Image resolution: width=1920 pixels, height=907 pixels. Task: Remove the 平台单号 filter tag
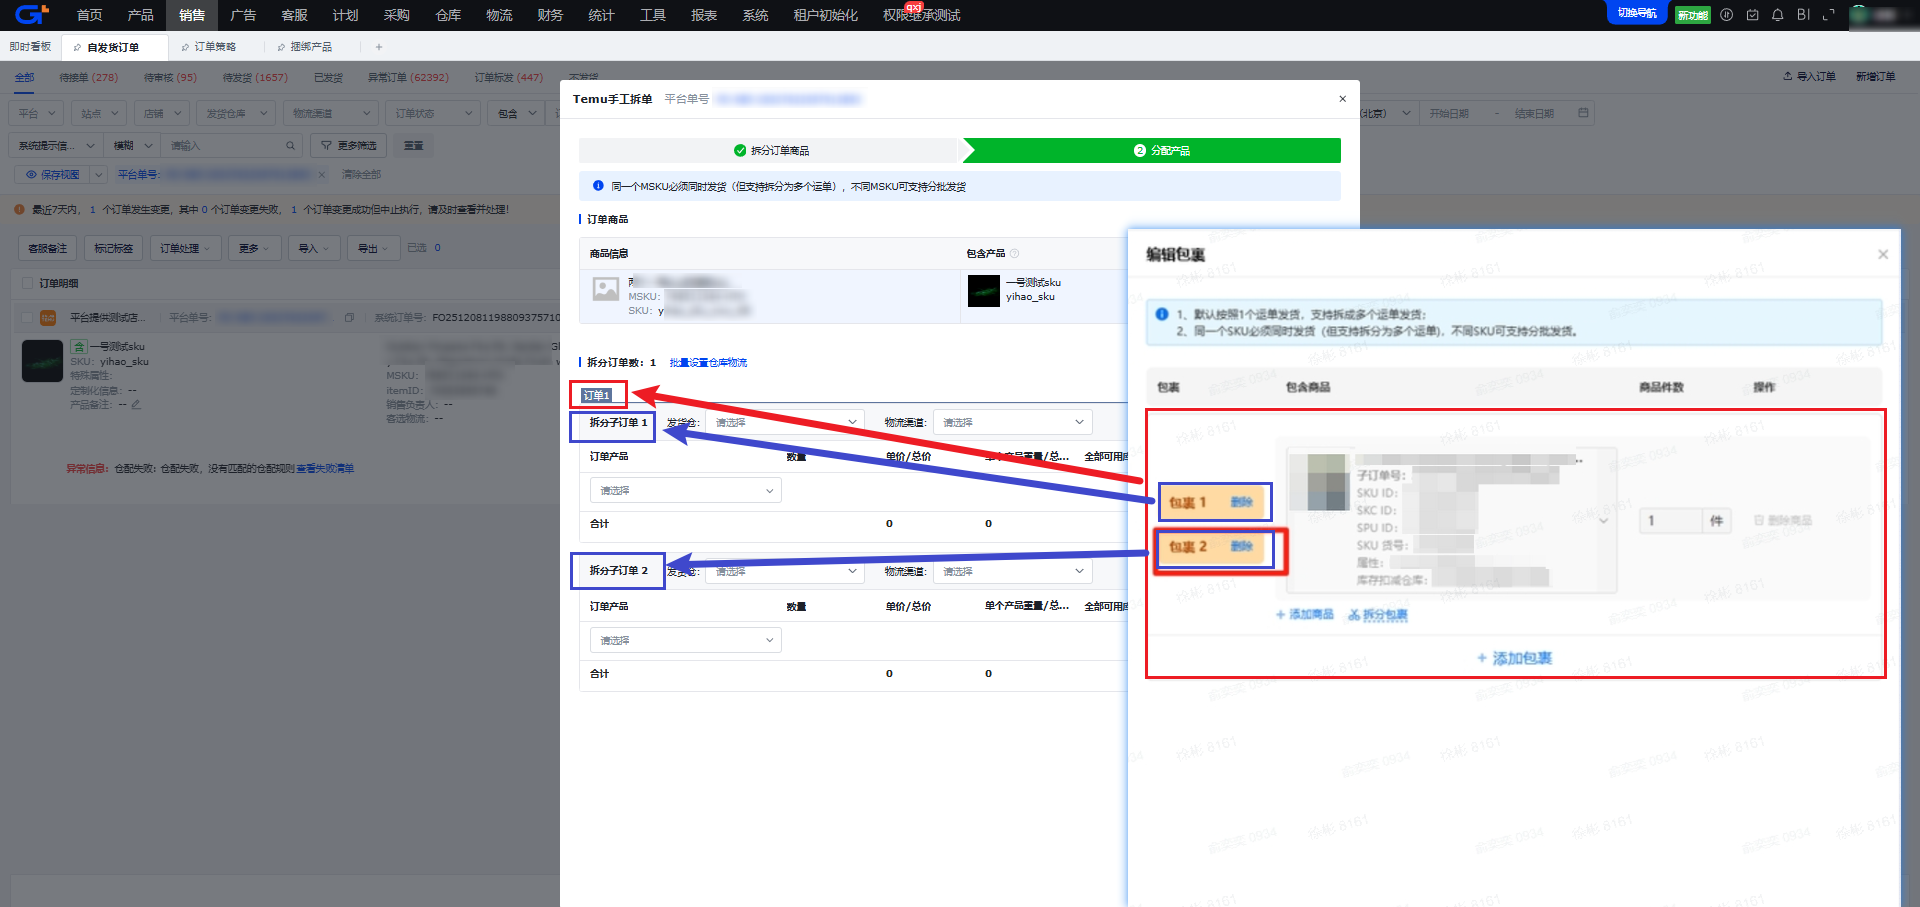click(321, 175)
